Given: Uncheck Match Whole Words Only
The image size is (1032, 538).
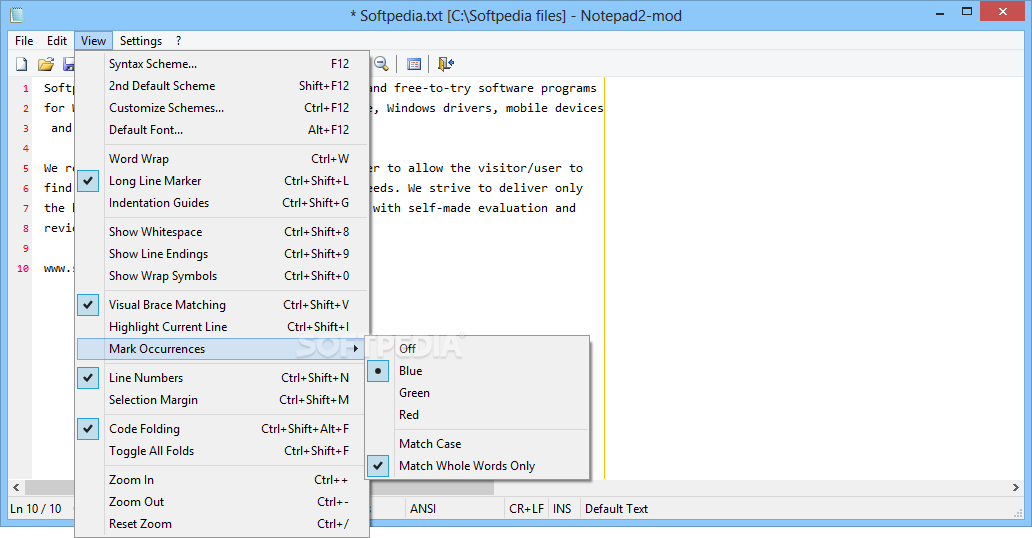Looking at the screenshot, I should [x=477, y=466].
